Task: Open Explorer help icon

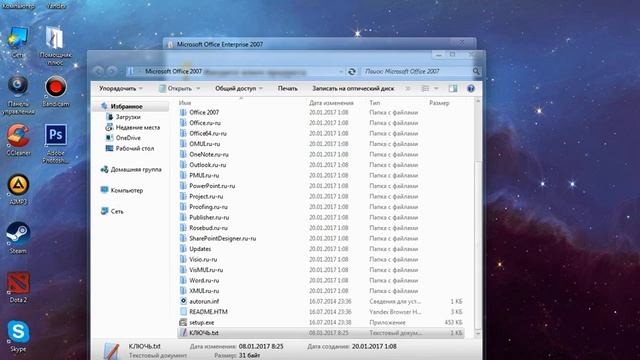Action: 471,89
